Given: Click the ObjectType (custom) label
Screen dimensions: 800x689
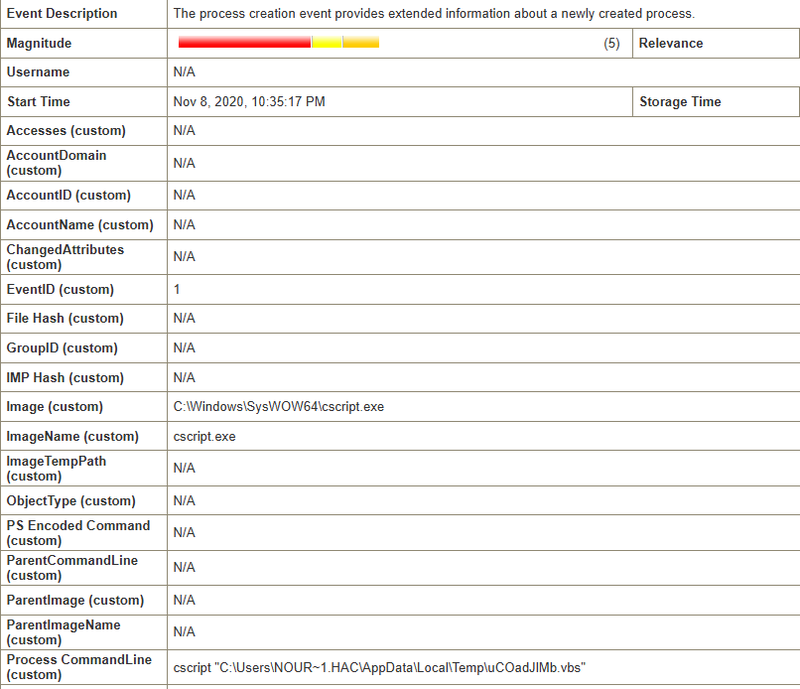Looking at the screenshot, I should click(x=71, y=501).
